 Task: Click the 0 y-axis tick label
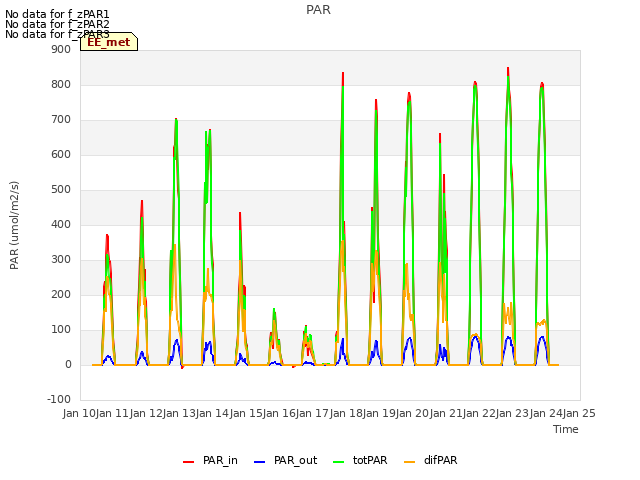click(x=68, y=365)
